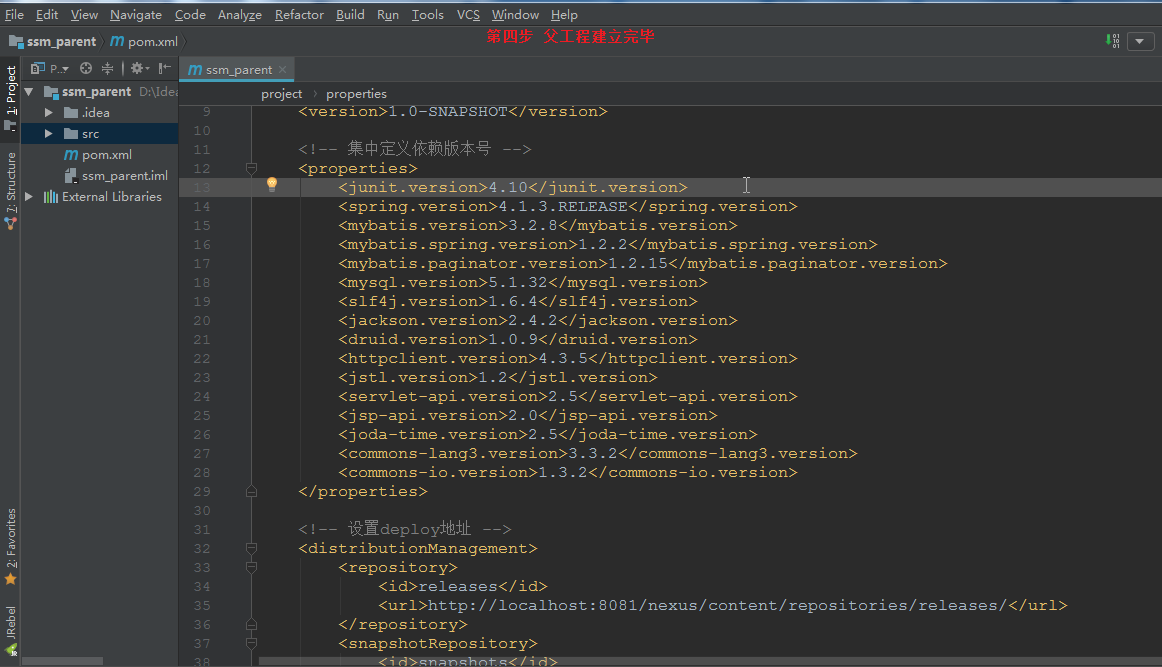Fold the snapshotRepository block at line 37
Image resolution: width=1162 pixels, height=667 pixels.
[251, 643]
